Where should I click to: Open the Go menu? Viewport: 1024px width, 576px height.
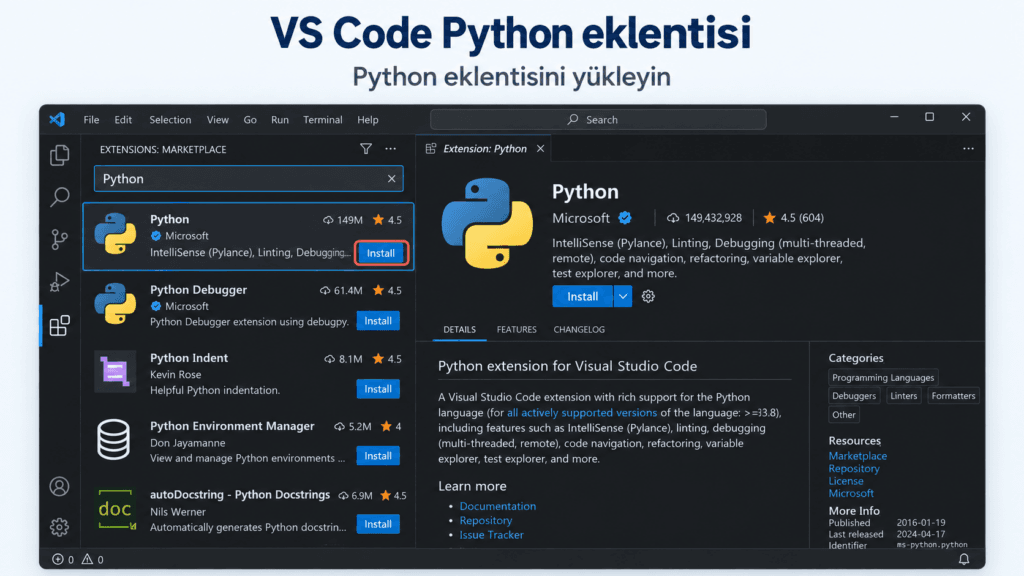249,120
